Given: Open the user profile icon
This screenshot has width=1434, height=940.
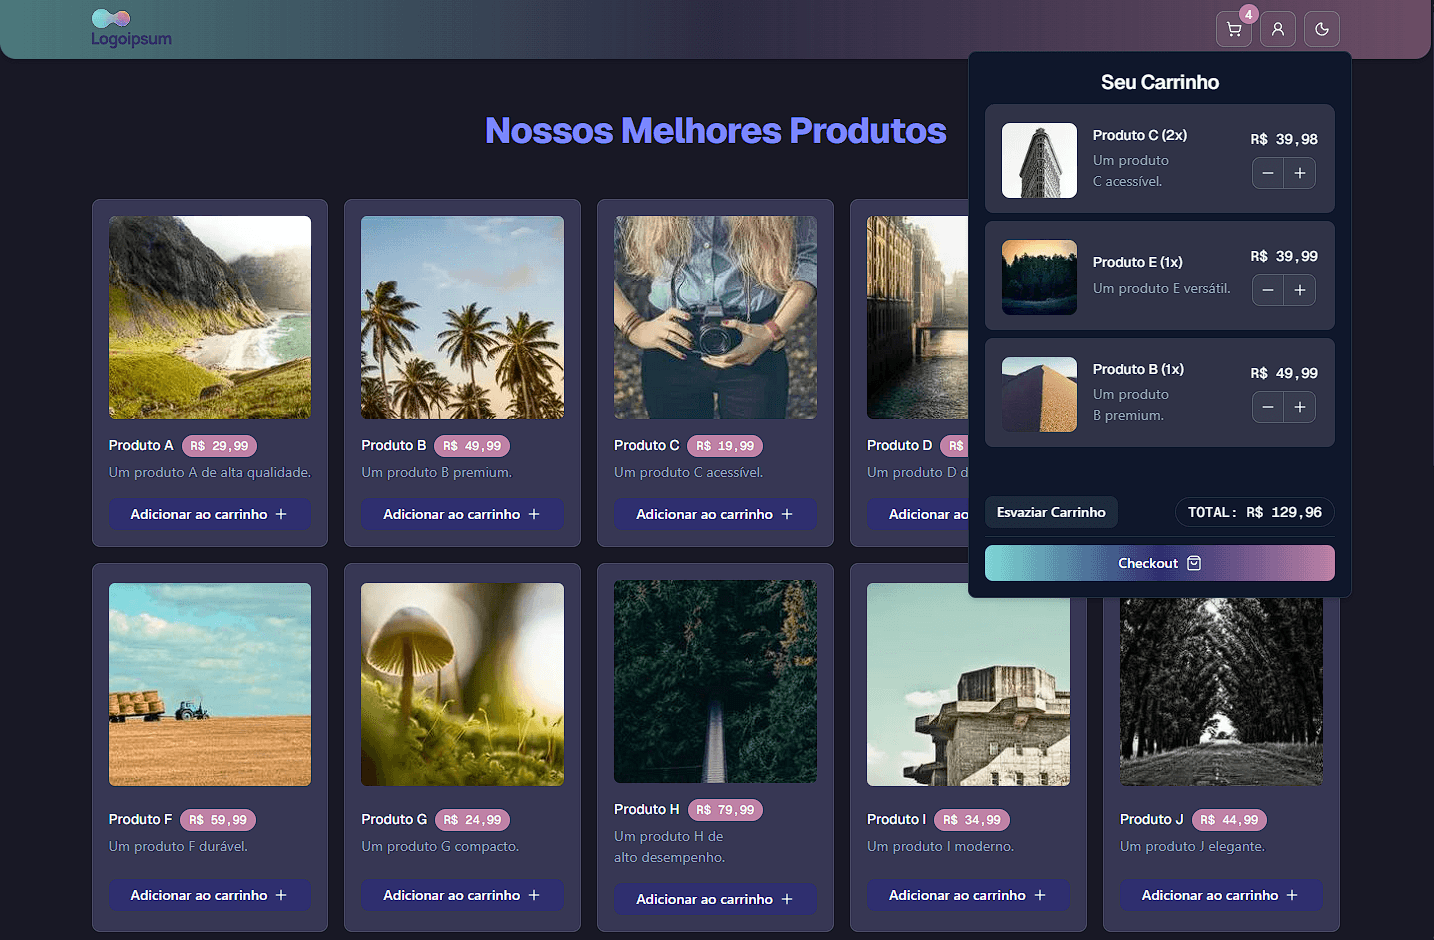Looking at the screenshot, I should click(1277, 29).
